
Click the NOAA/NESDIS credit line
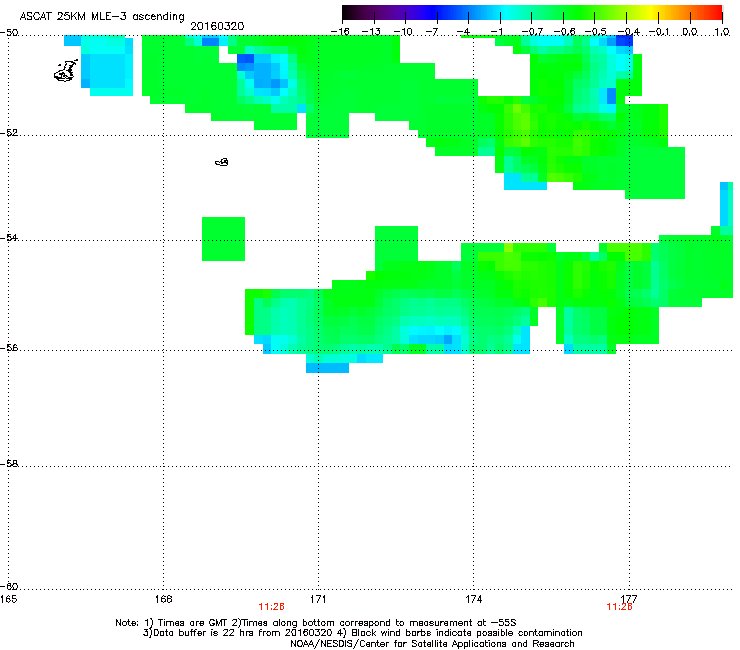432,643
